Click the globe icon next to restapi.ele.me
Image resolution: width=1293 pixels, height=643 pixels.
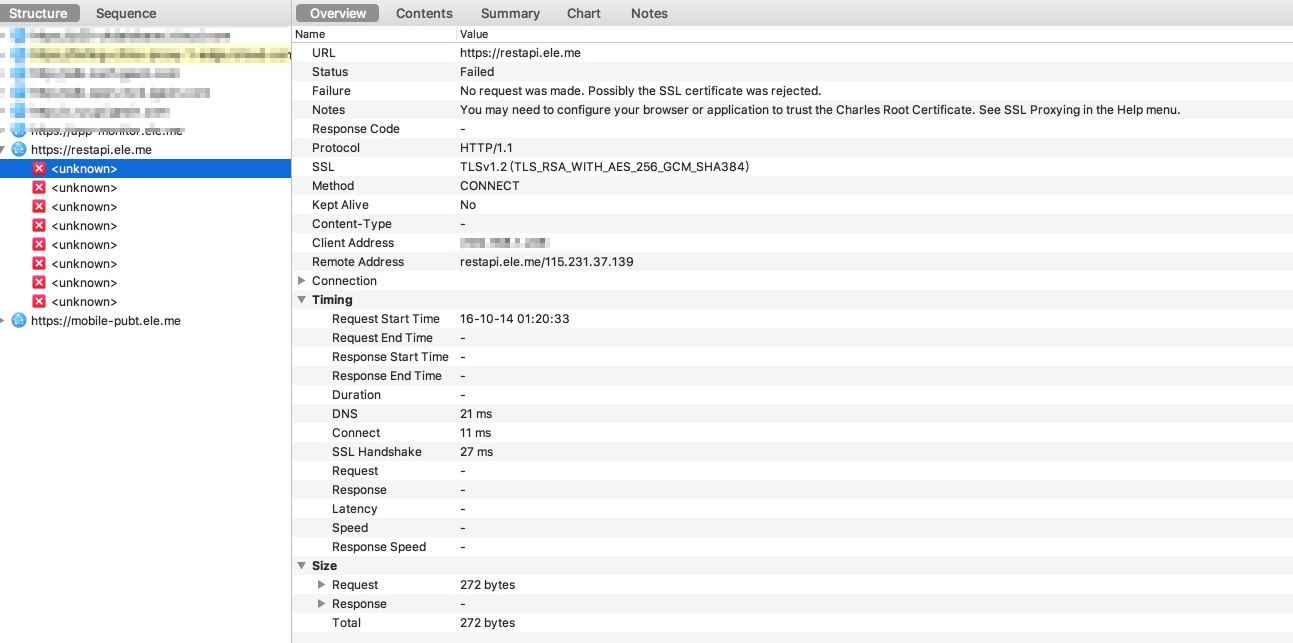pos(18,150)
